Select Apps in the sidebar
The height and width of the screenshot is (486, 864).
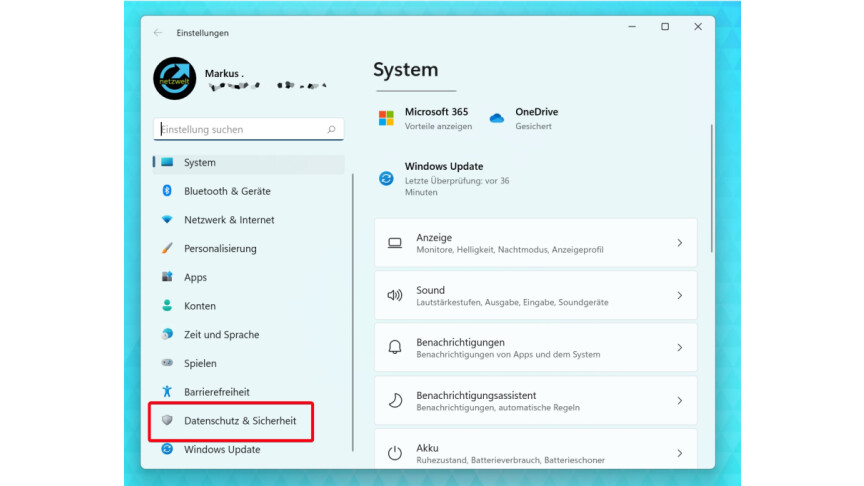click(249, 277)
